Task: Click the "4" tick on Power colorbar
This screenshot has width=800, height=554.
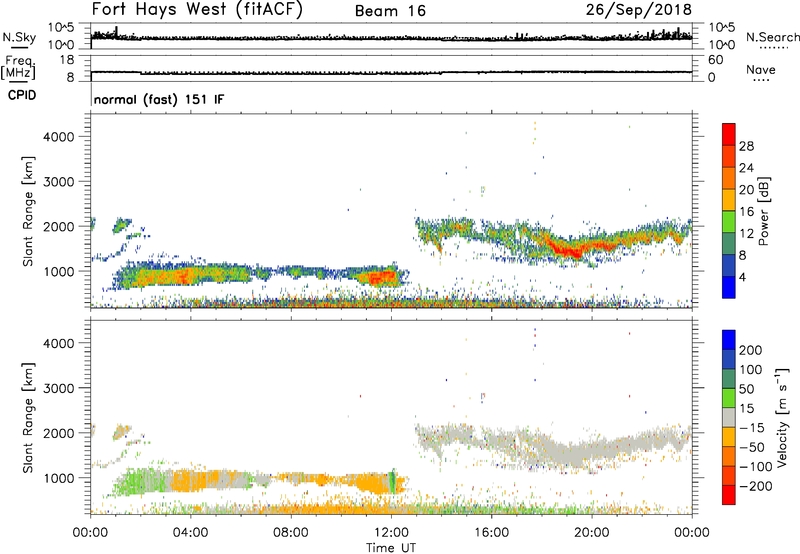Action: 743,277
